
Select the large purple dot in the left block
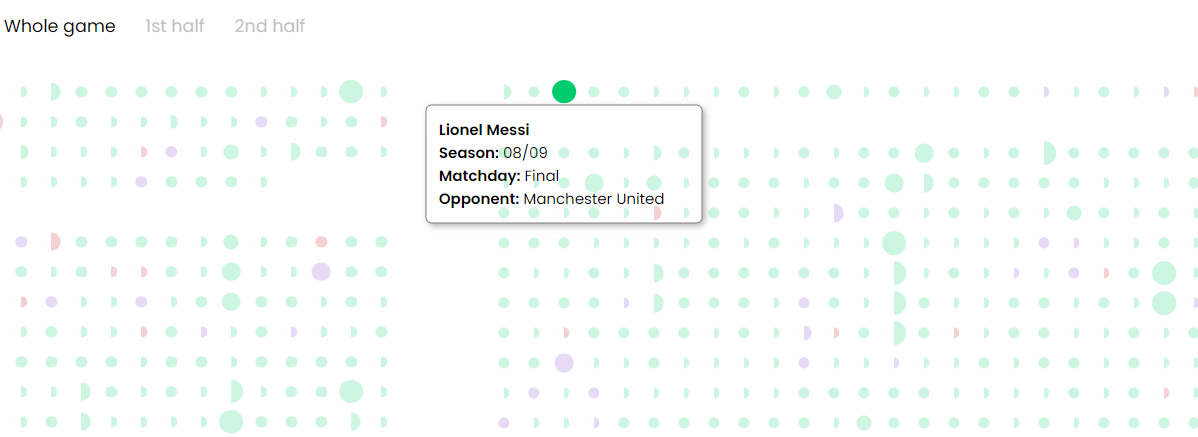(321, 271)
